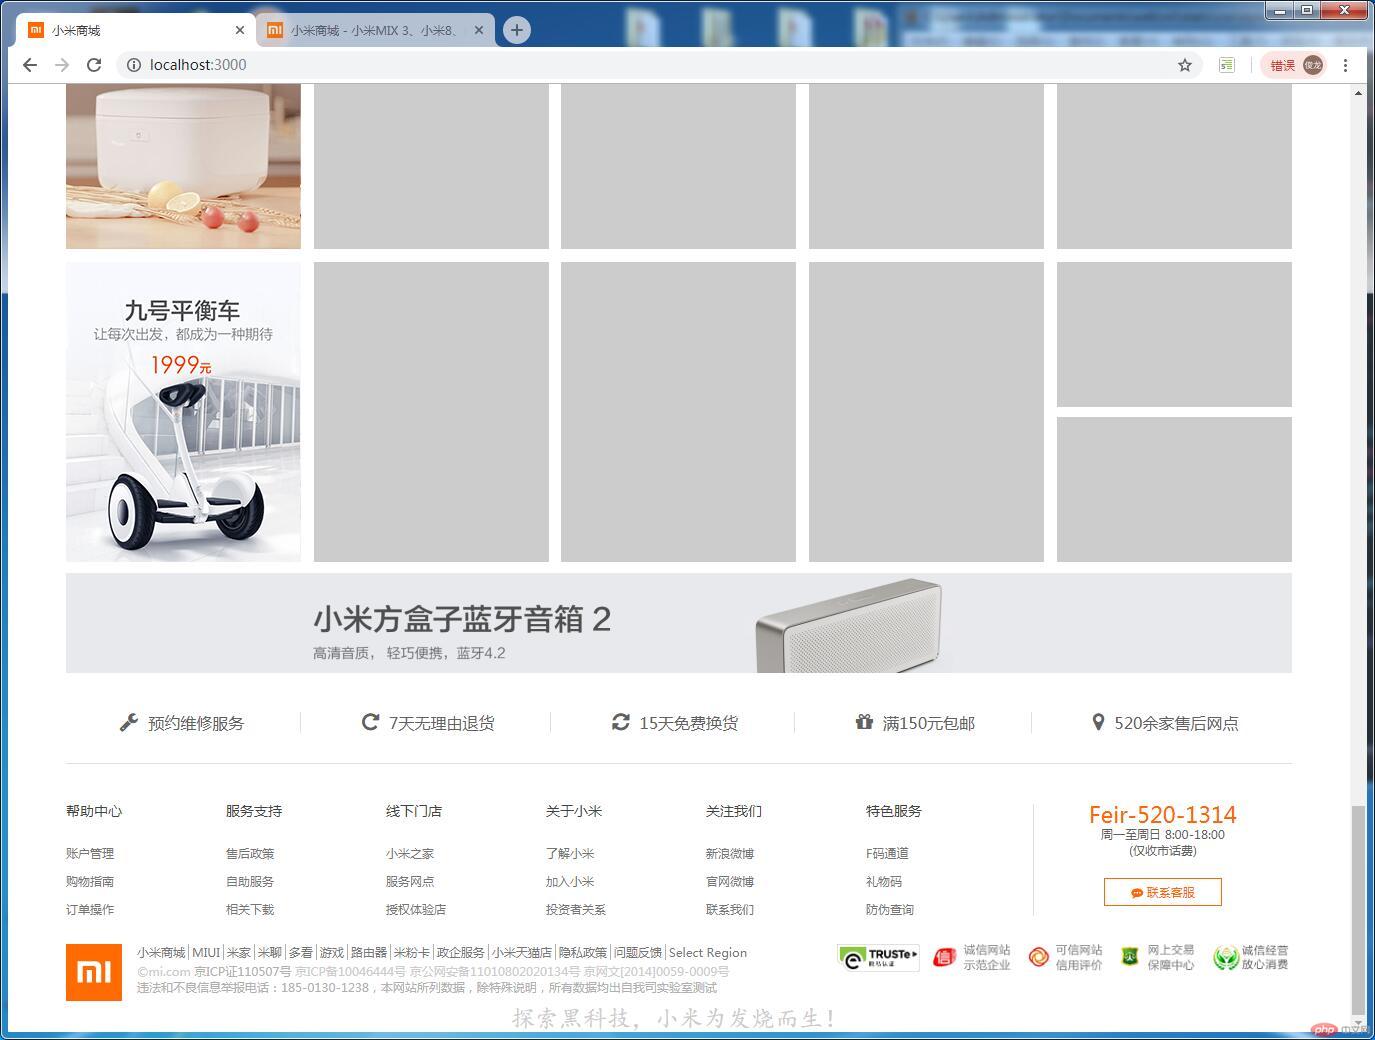Click the page vertical scrollbar thumb
This screenshot has height=1040, width=1375.
[1358, 910]
